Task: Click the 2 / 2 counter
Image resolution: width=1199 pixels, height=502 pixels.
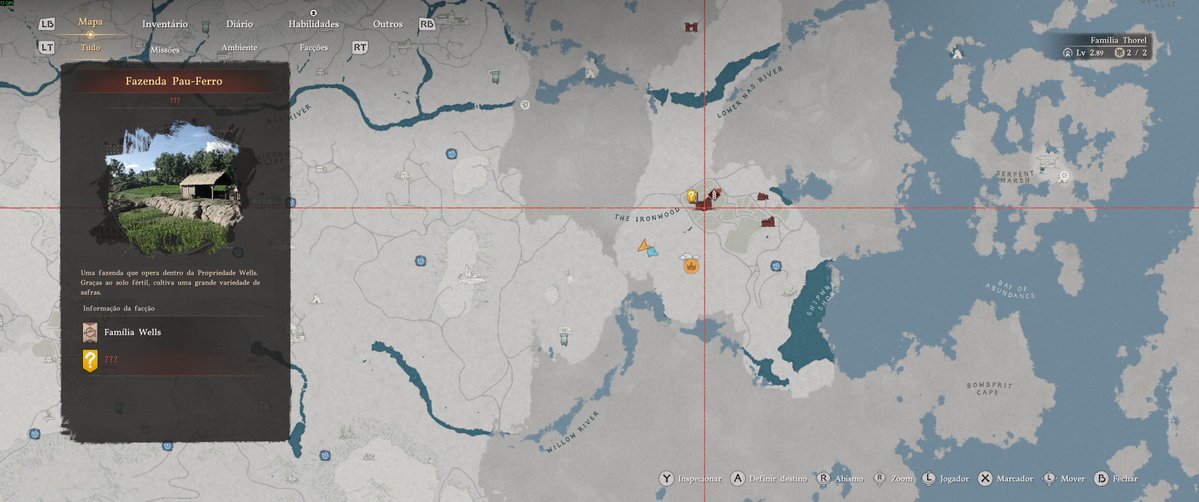Action: (1137, 53)
